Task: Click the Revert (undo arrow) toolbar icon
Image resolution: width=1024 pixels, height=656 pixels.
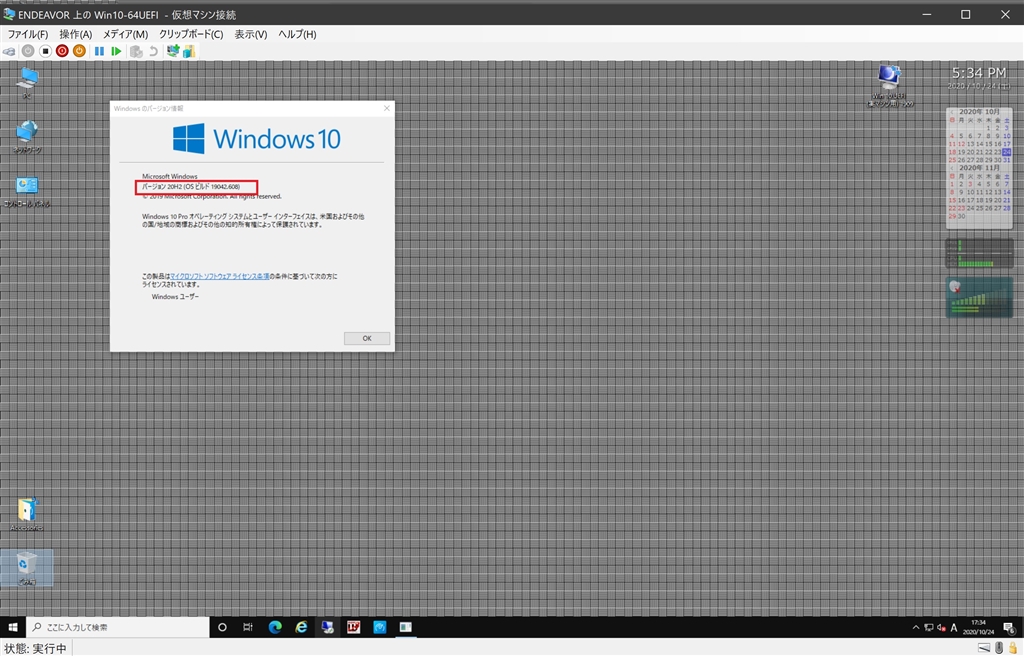Action: (x=153, y=51)
